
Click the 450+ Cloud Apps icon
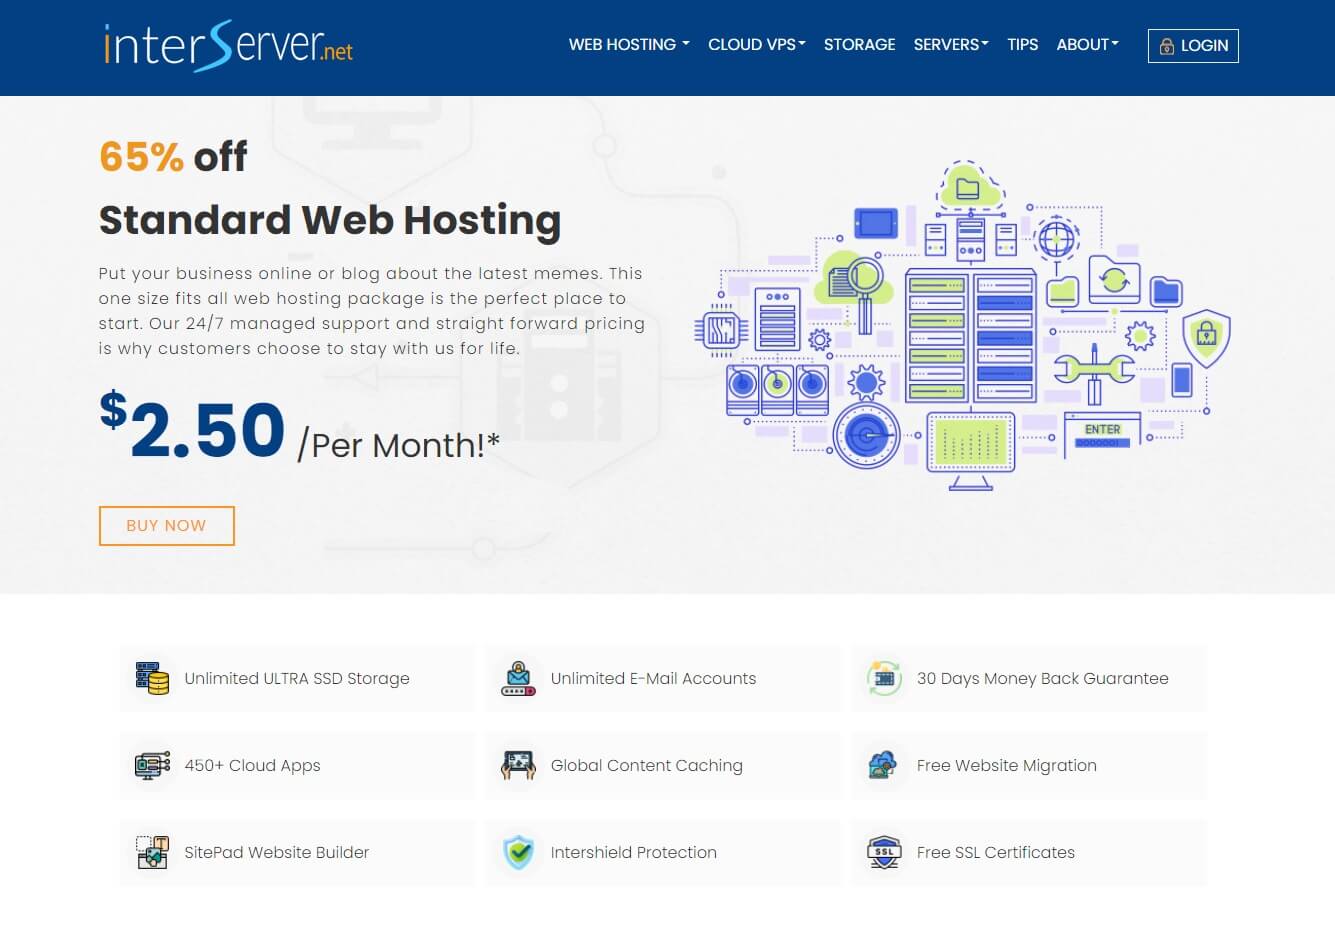point(152,765)
